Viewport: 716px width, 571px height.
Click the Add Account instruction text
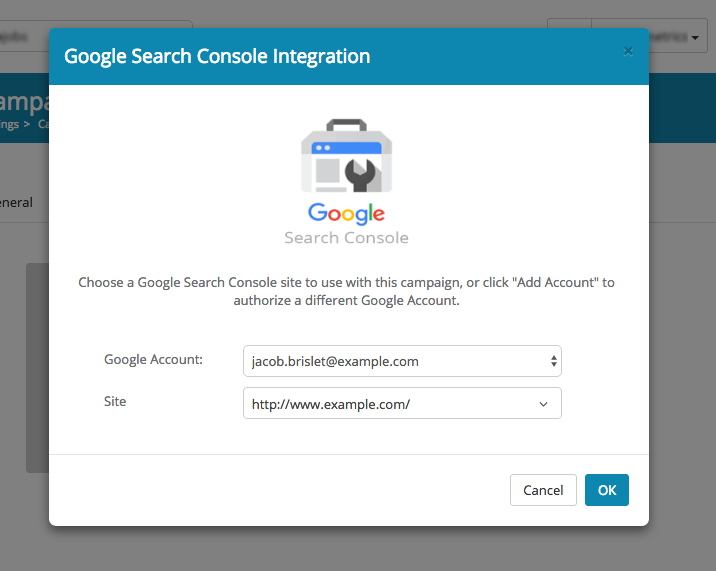[346, 291]
